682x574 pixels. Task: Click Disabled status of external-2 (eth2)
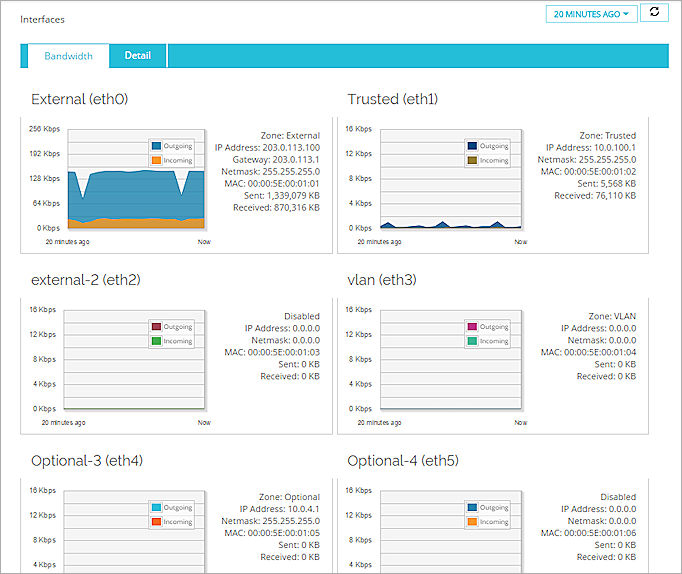302,316
